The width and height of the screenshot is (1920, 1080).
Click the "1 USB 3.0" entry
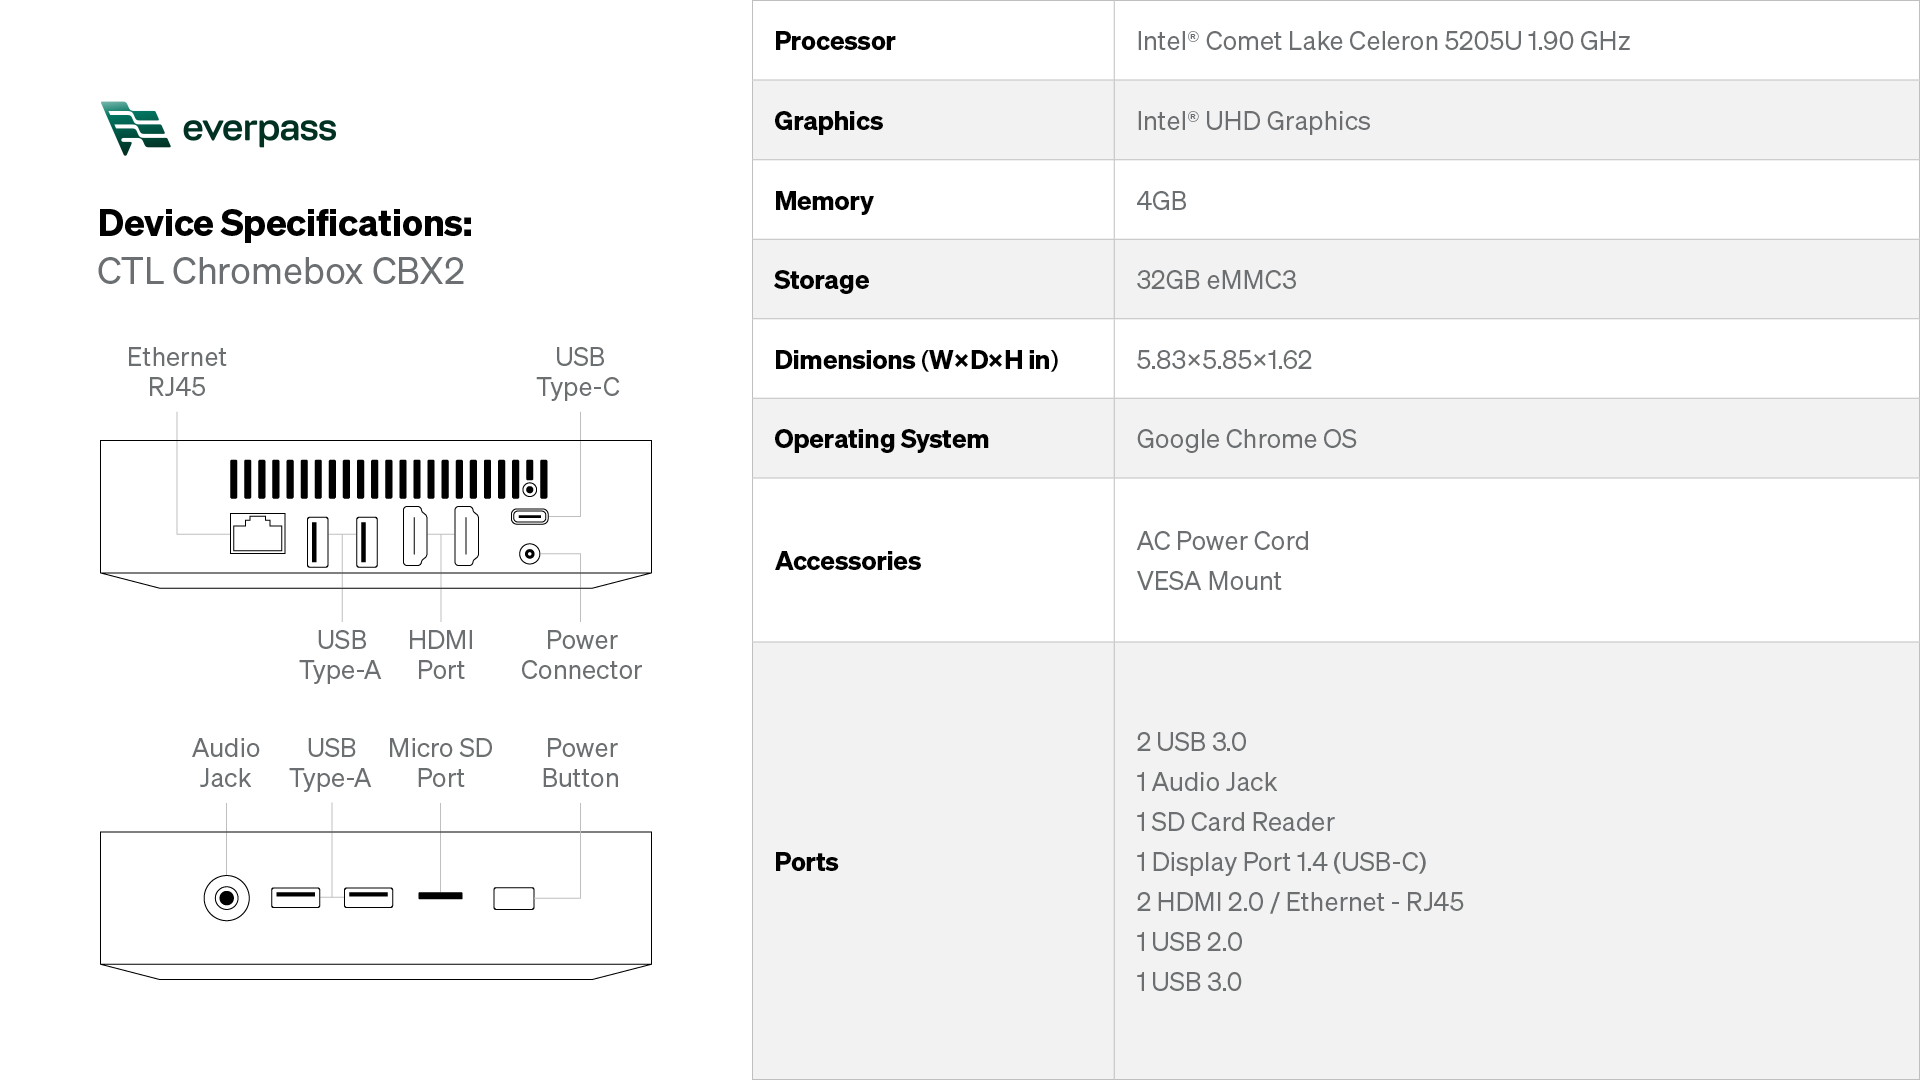pos(1189,982)
